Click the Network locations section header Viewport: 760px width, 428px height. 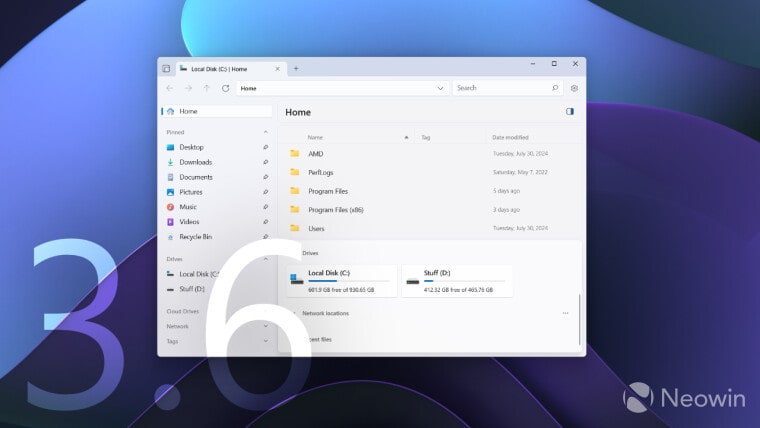point(325,314)
